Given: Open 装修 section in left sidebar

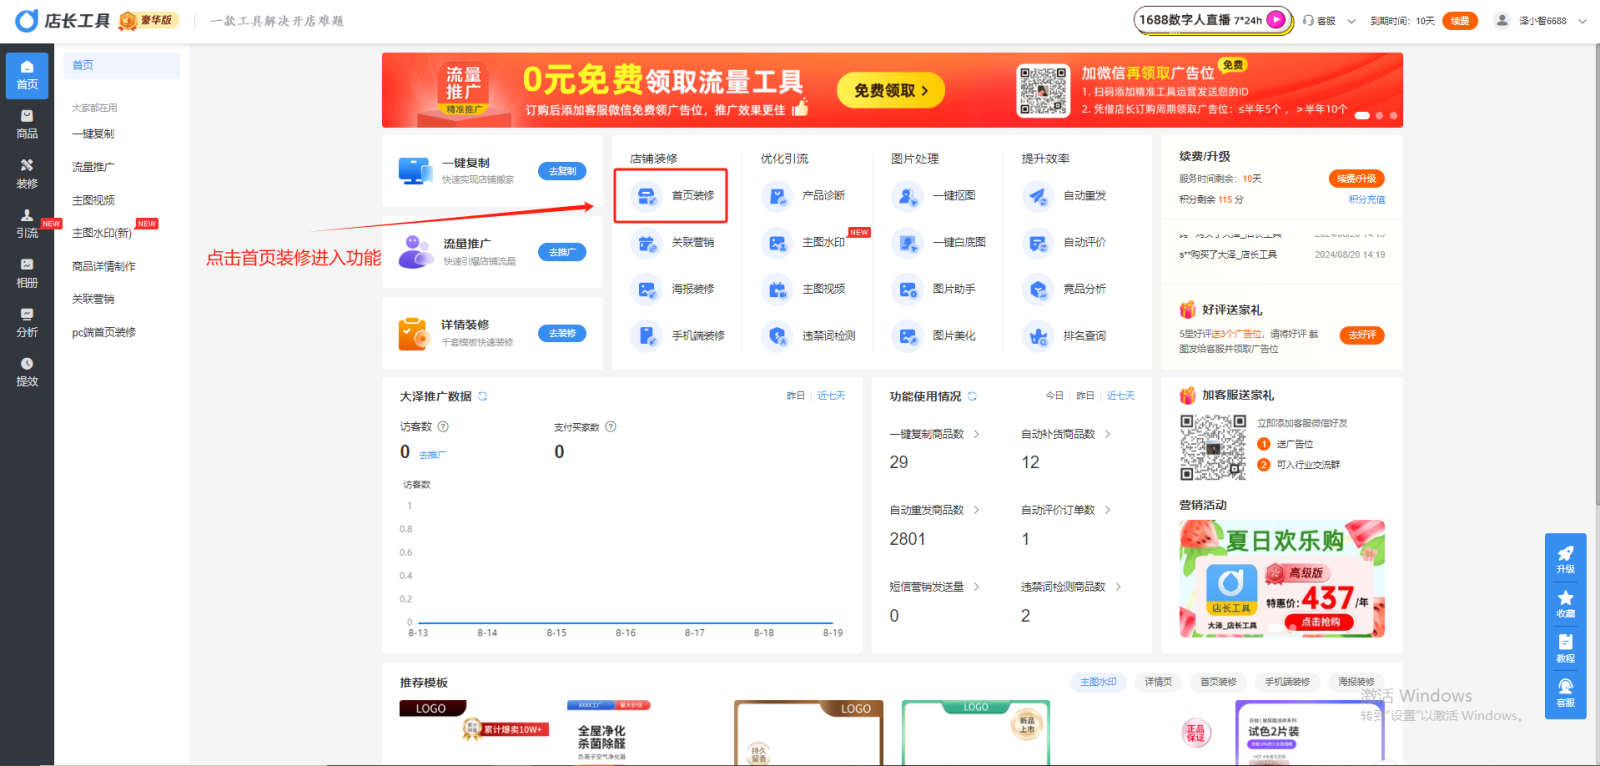Looking at the screenshot, I should click(x=27, y=175).
